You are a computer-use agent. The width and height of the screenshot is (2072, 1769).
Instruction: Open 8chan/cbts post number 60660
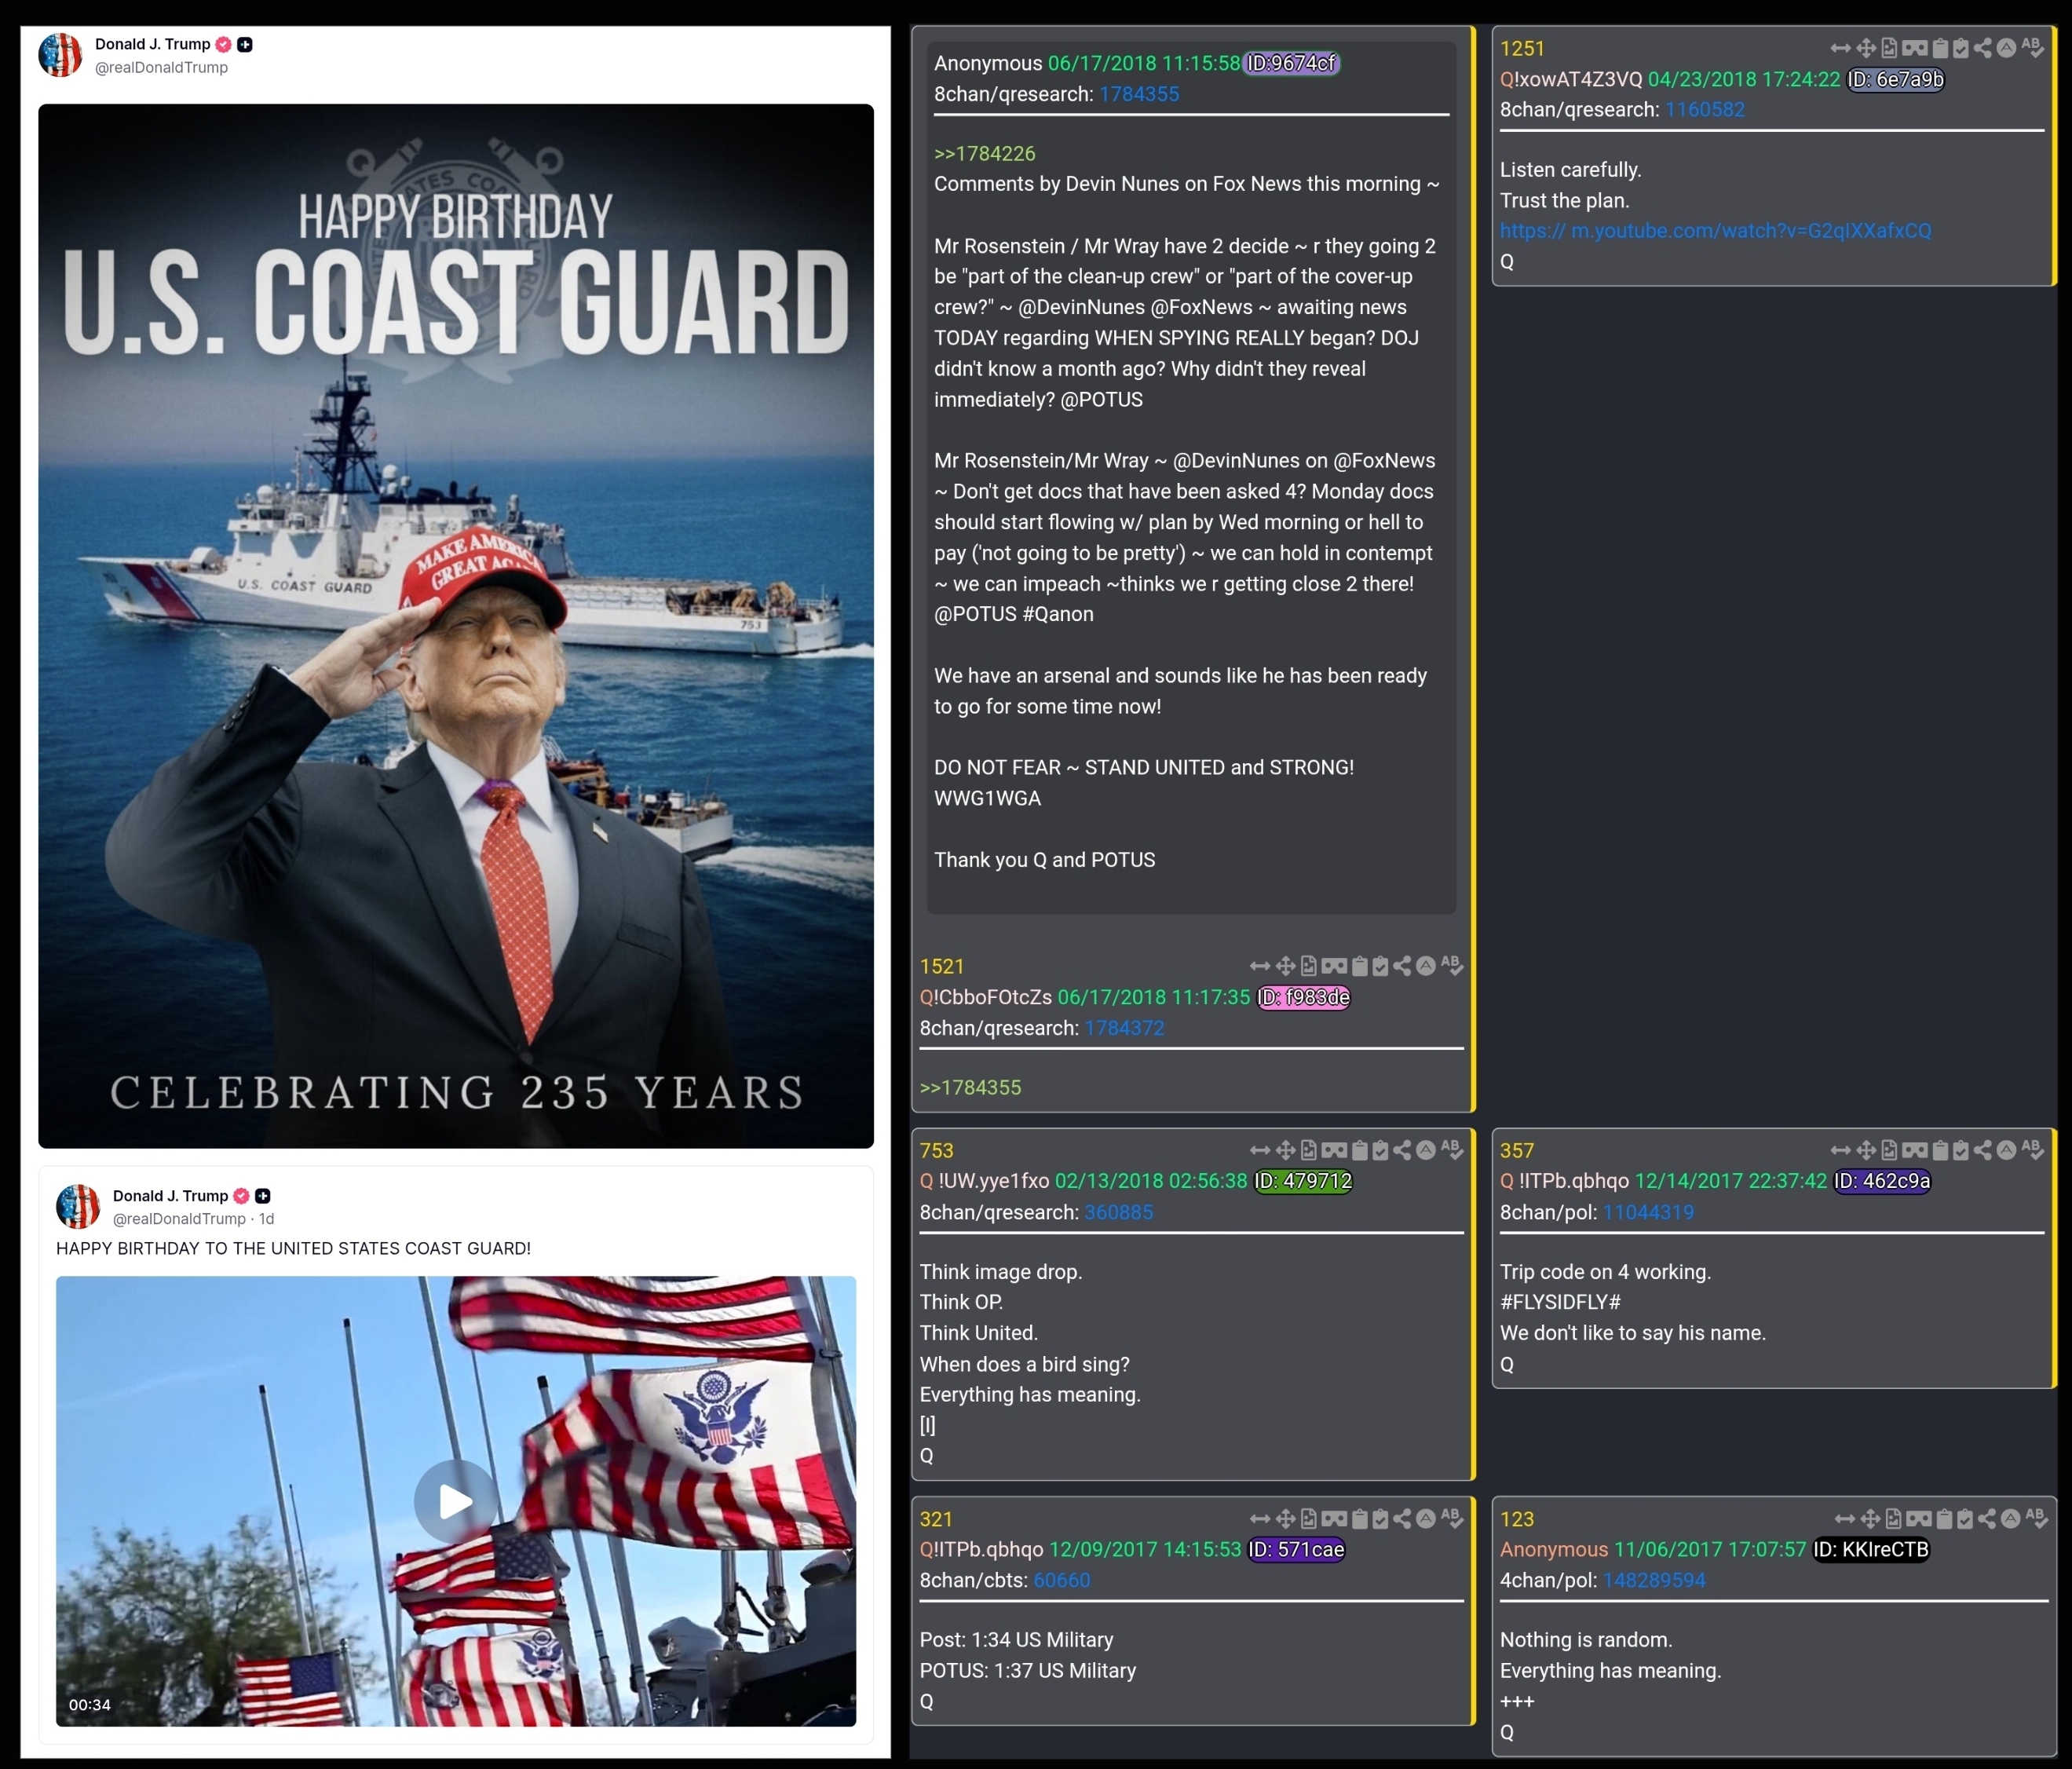point(1061,1580)
